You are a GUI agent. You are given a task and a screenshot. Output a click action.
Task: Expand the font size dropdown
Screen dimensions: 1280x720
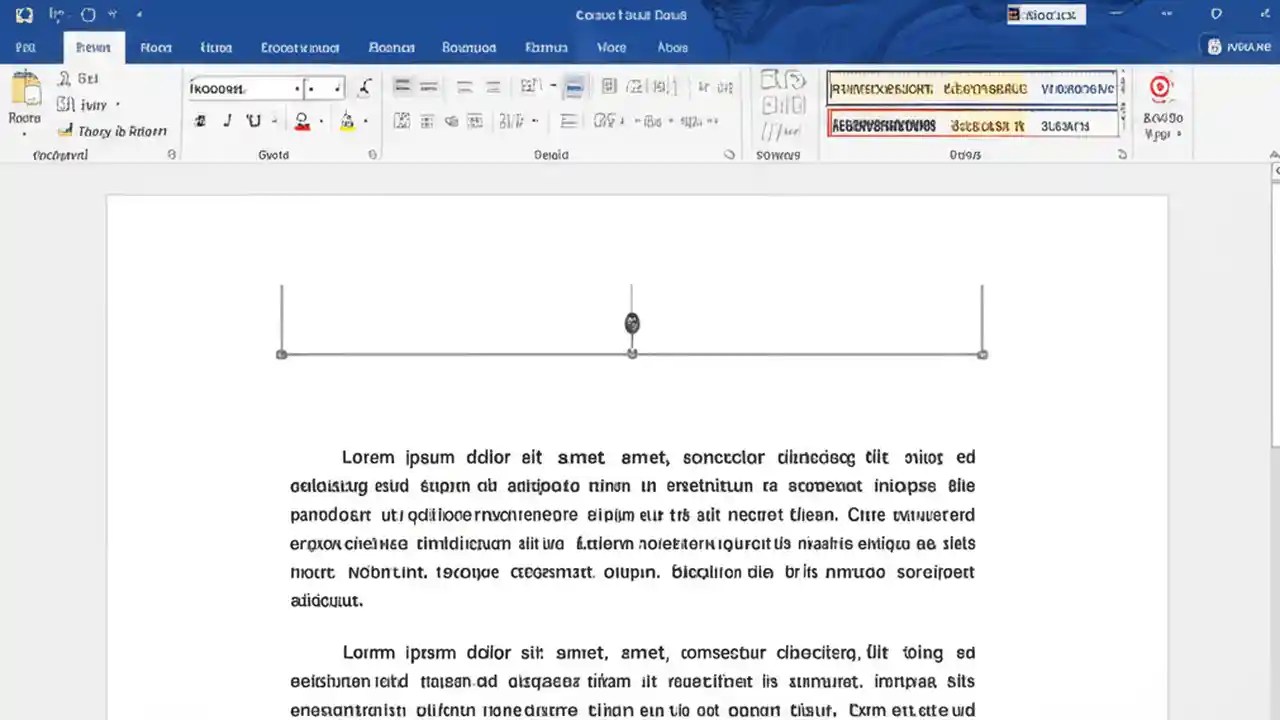pos(338,88)
